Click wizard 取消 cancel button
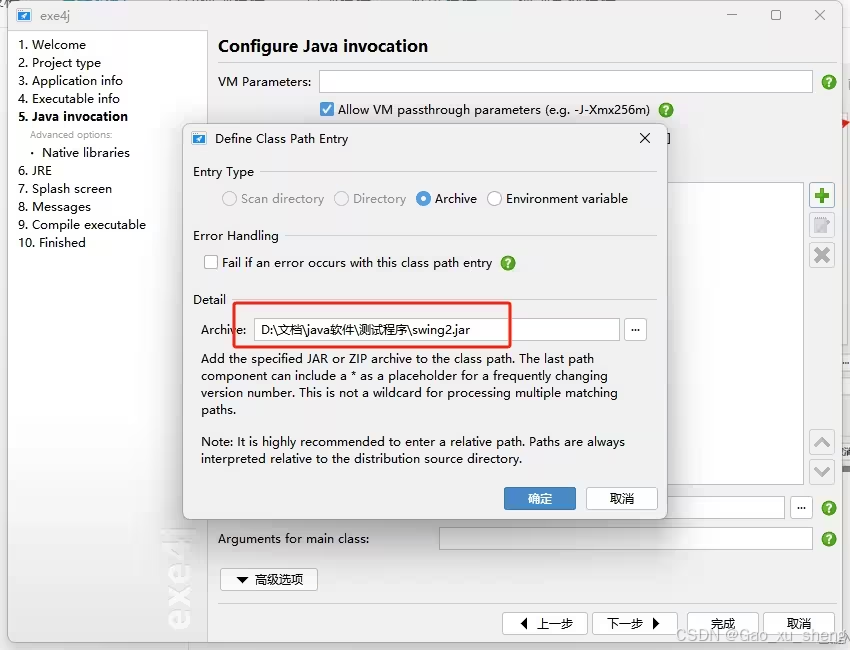 pyautogui.click(x=799, y=623)
